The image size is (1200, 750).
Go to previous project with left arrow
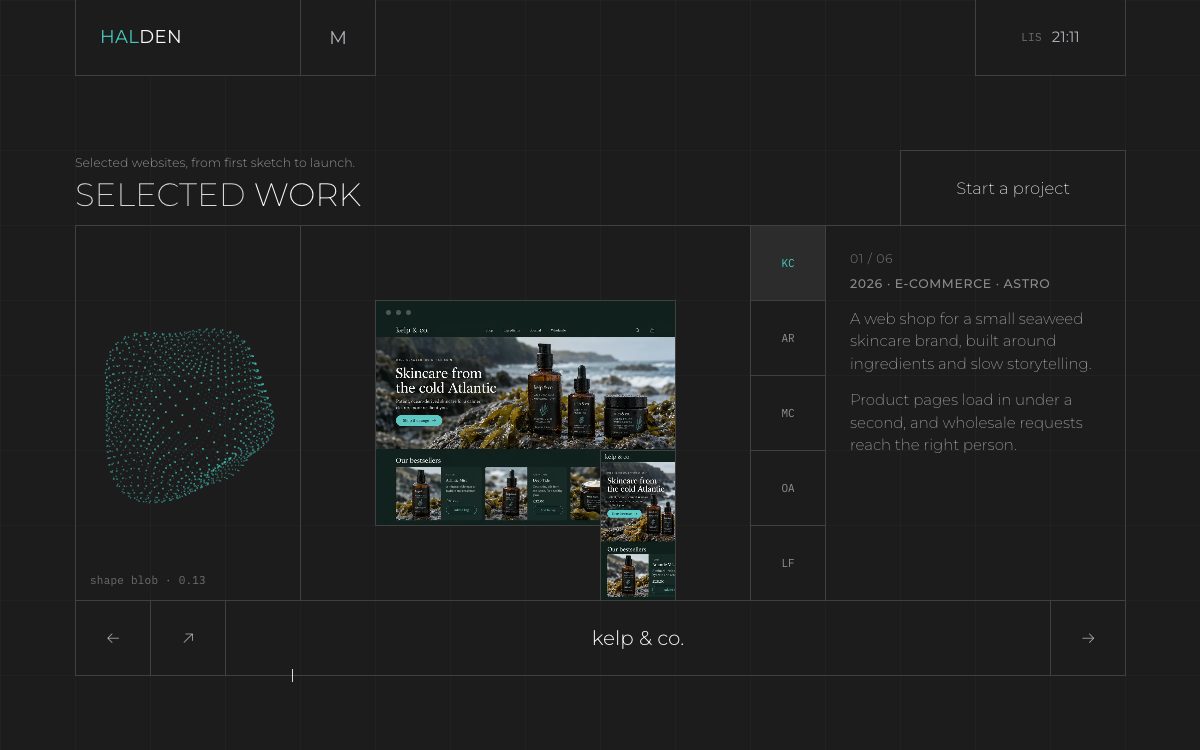click(113, 638)
